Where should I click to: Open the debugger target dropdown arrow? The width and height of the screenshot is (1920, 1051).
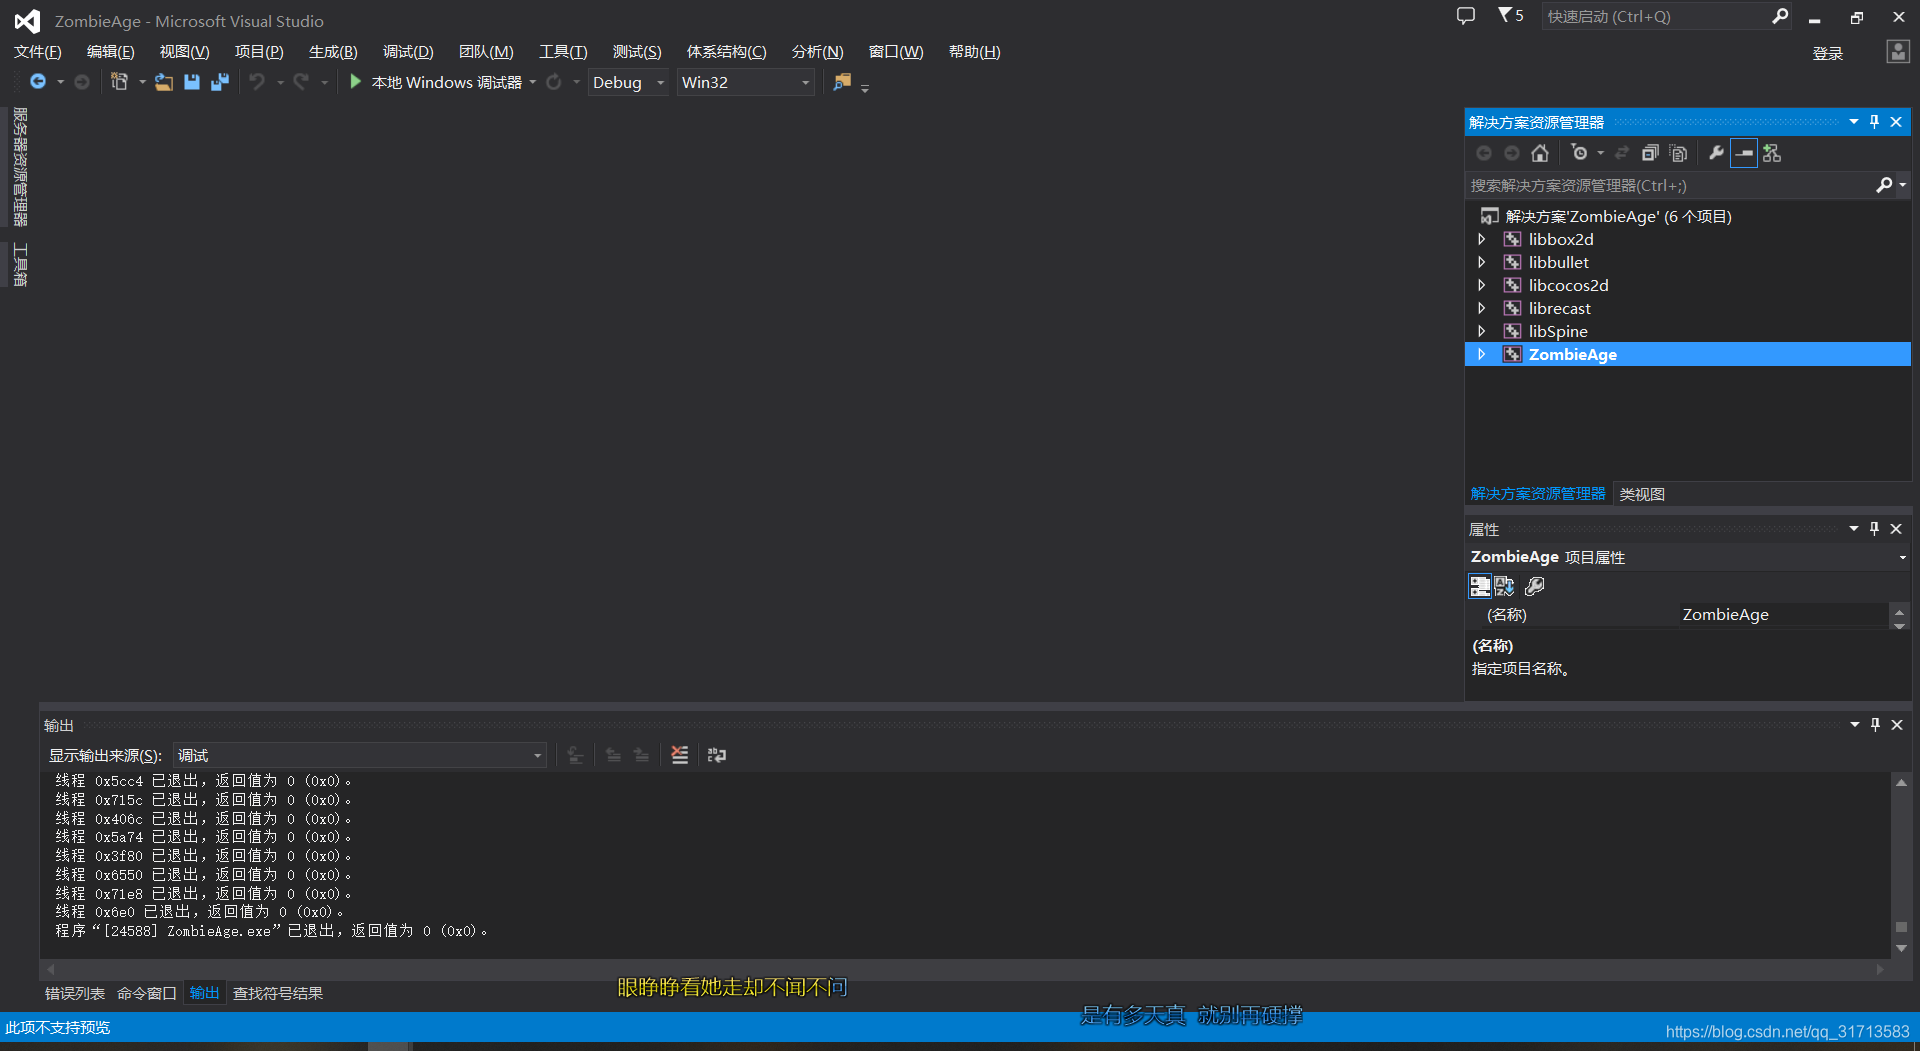(533, 82)
